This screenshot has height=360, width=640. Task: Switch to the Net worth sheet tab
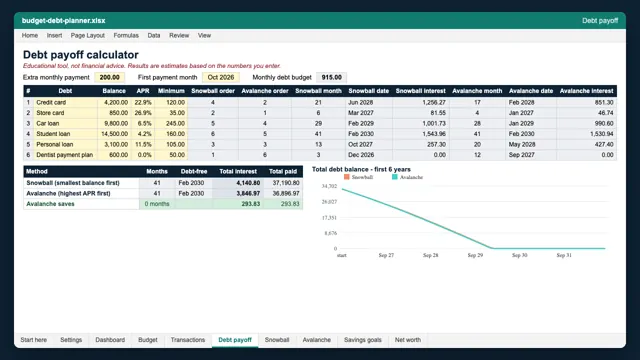coord(408,340)
